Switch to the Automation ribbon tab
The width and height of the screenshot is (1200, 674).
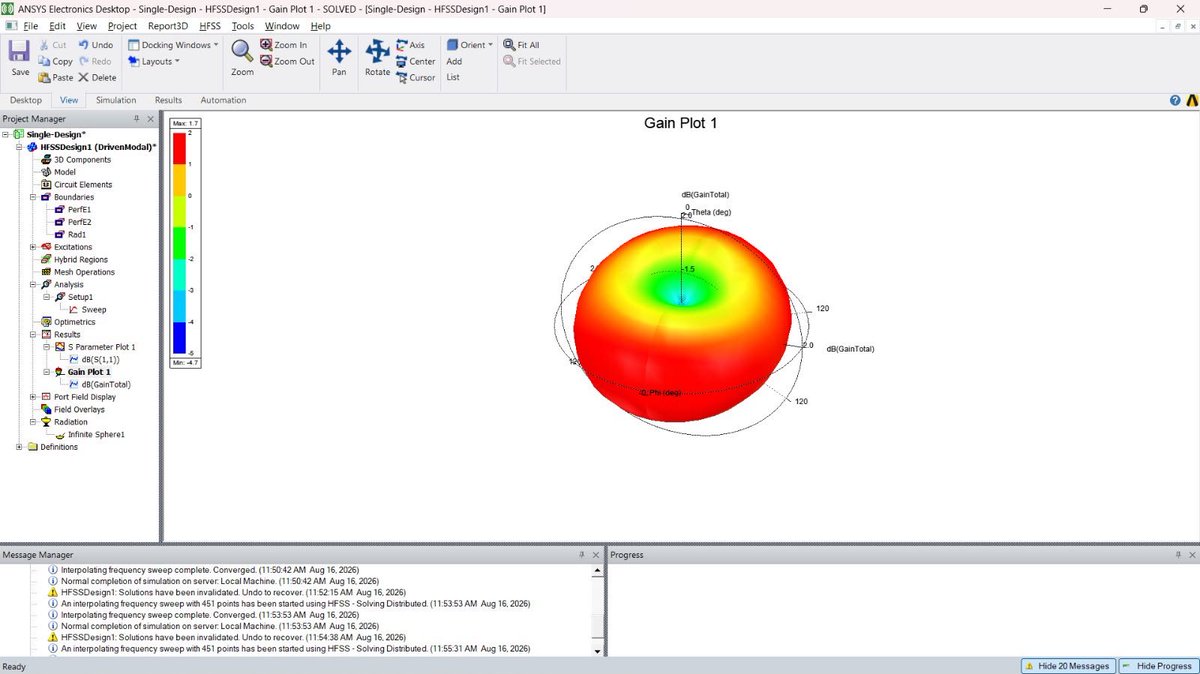223,100
